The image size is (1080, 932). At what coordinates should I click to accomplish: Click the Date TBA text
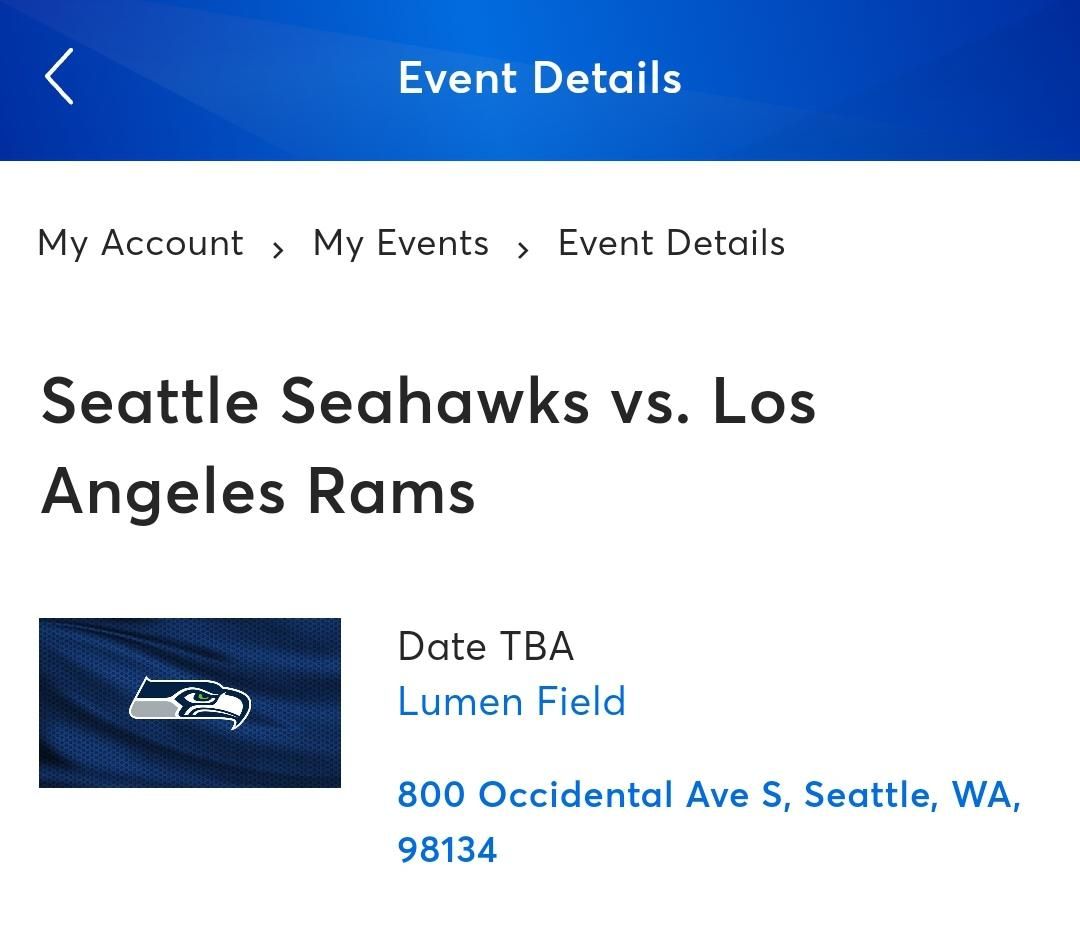pyautogui.click(x=485, y=646)
